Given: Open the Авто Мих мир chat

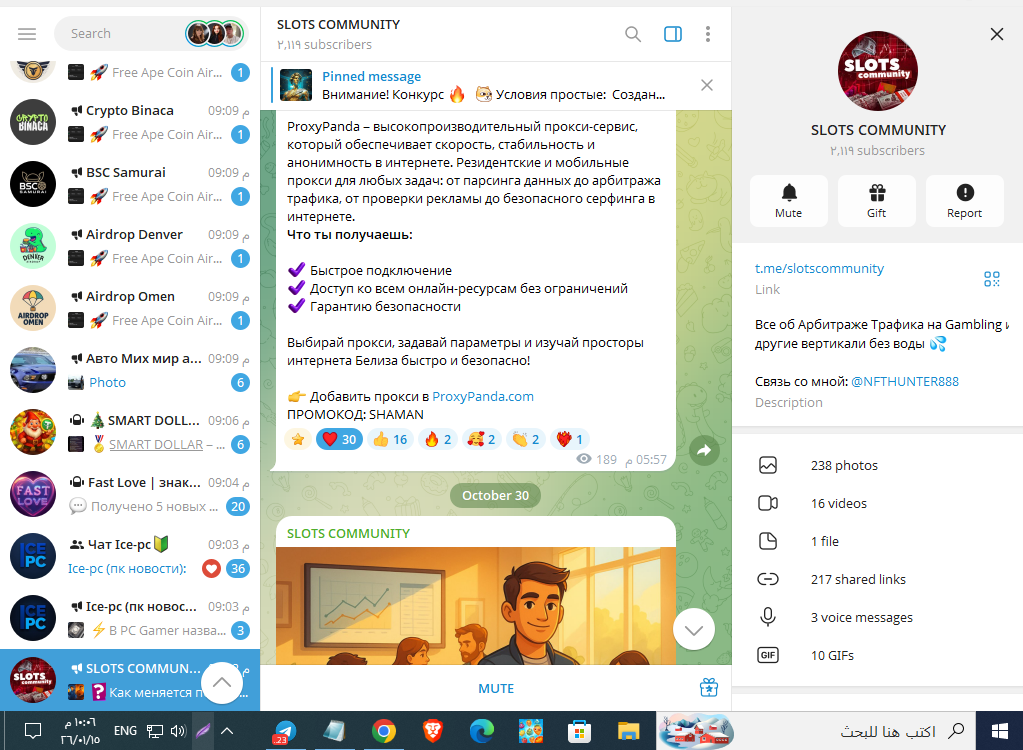Looking at the screenshot, I should coord(130,370).
